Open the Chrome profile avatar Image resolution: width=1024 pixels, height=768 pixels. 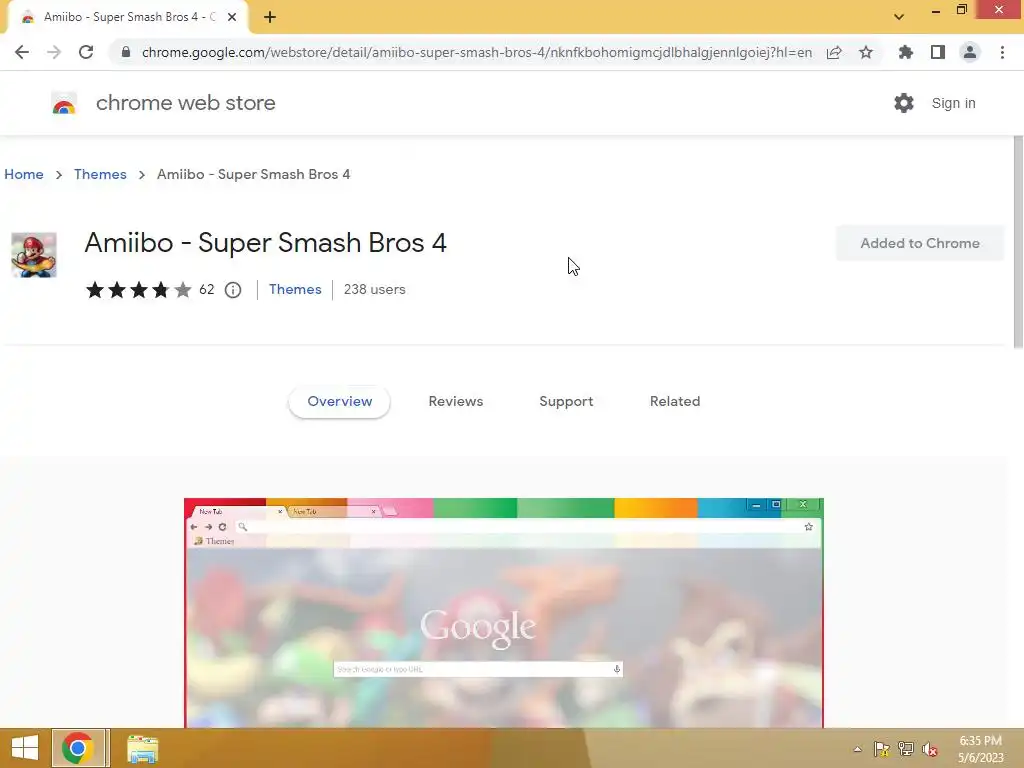click(970, 52)
